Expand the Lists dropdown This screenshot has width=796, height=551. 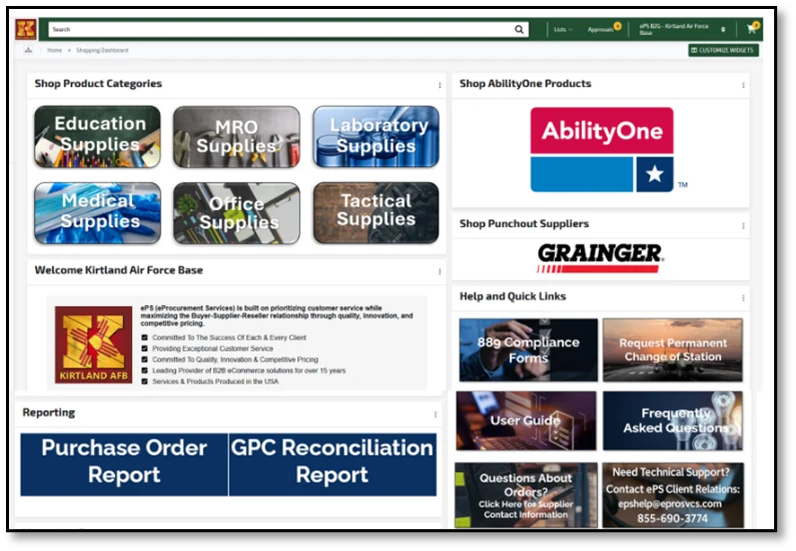563,29
